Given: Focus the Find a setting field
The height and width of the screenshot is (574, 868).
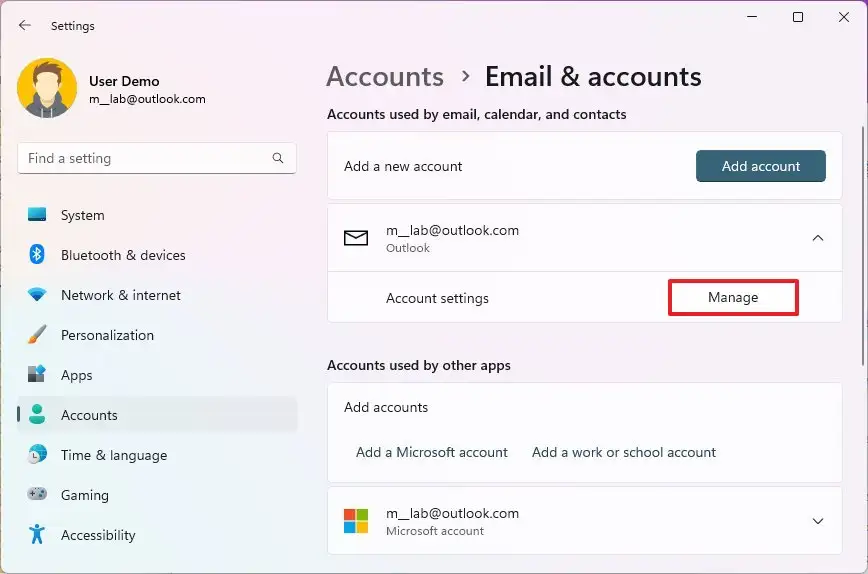Looking at the screenshot, I should [157, 158].
